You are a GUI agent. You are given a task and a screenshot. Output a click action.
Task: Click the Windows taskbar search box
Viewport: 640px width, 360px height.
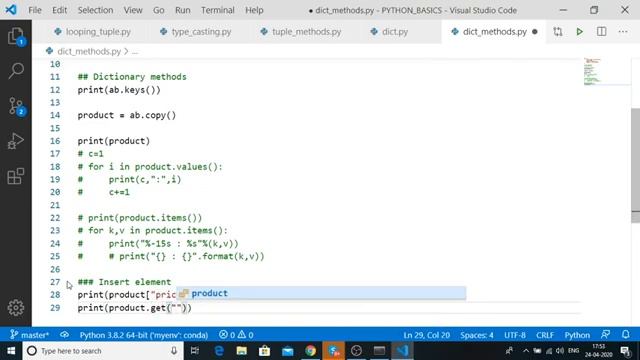(102, 351)
